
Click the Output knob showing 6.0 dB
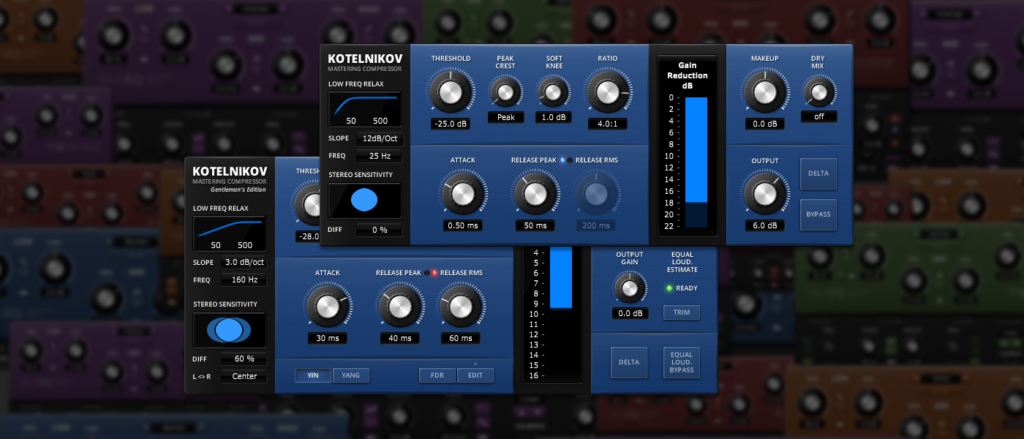click(763, 193)
